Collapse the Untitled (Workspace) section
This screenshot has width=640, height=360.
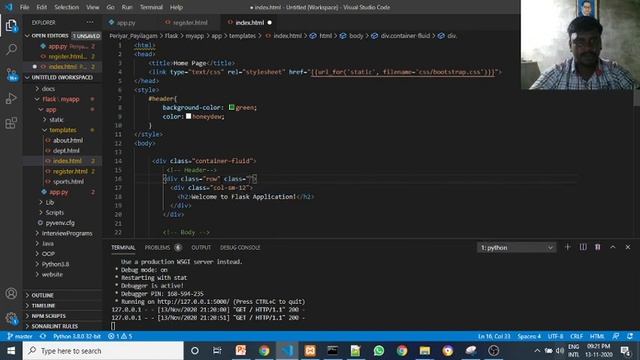pos(62,77)
